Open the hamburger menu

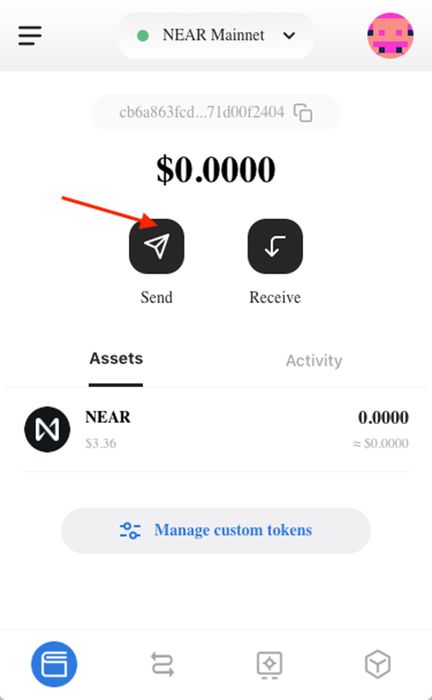(30, 35)
